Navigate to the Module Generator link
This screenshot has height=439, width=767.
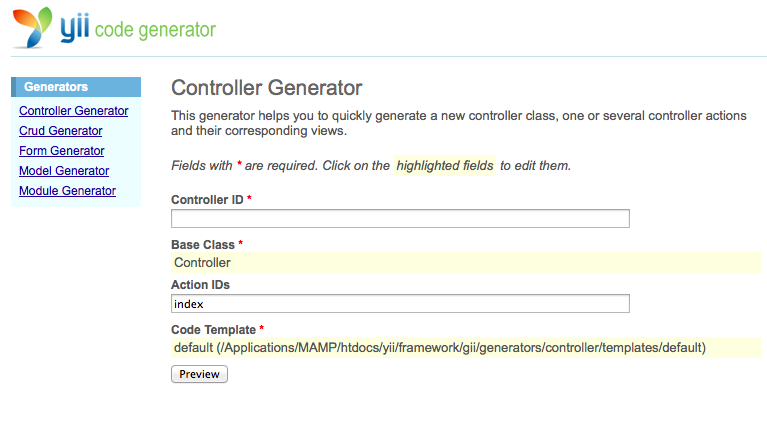click(68, 191)
